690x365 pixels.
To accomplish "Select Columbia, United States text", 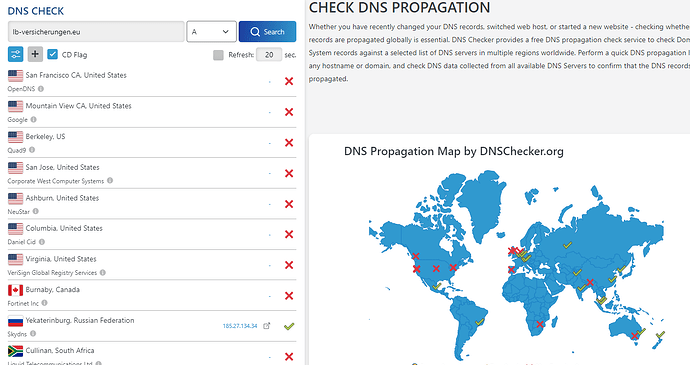I will coord(64,229).
